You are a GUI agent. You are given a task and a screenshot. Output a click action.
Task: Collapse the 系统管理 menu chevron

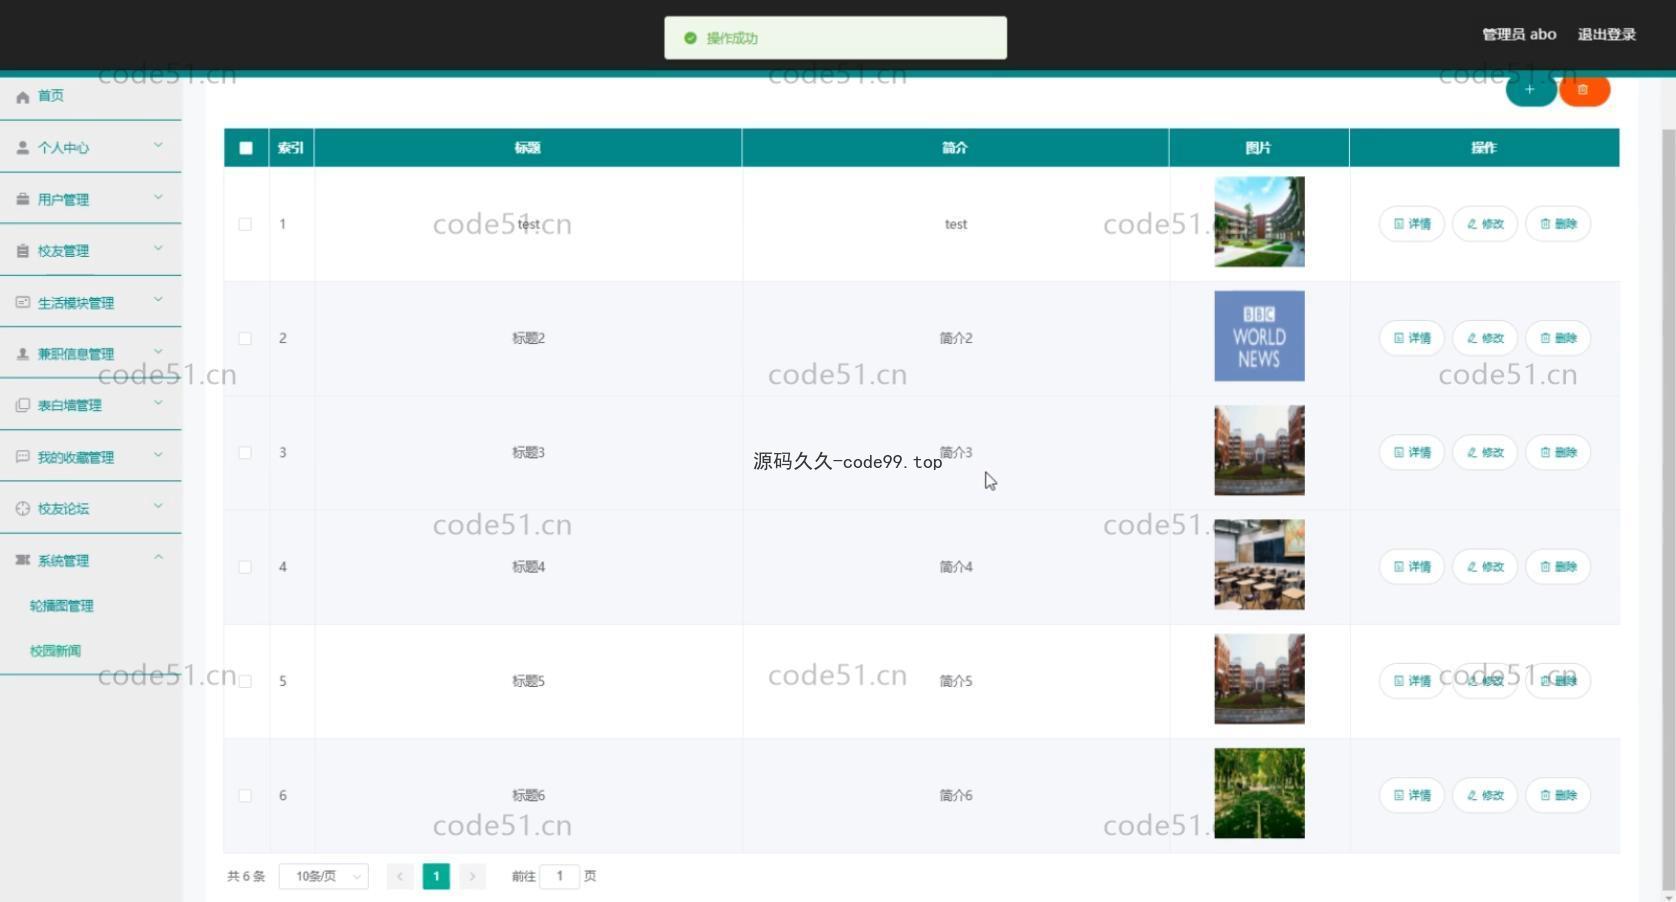coord(158,558)
